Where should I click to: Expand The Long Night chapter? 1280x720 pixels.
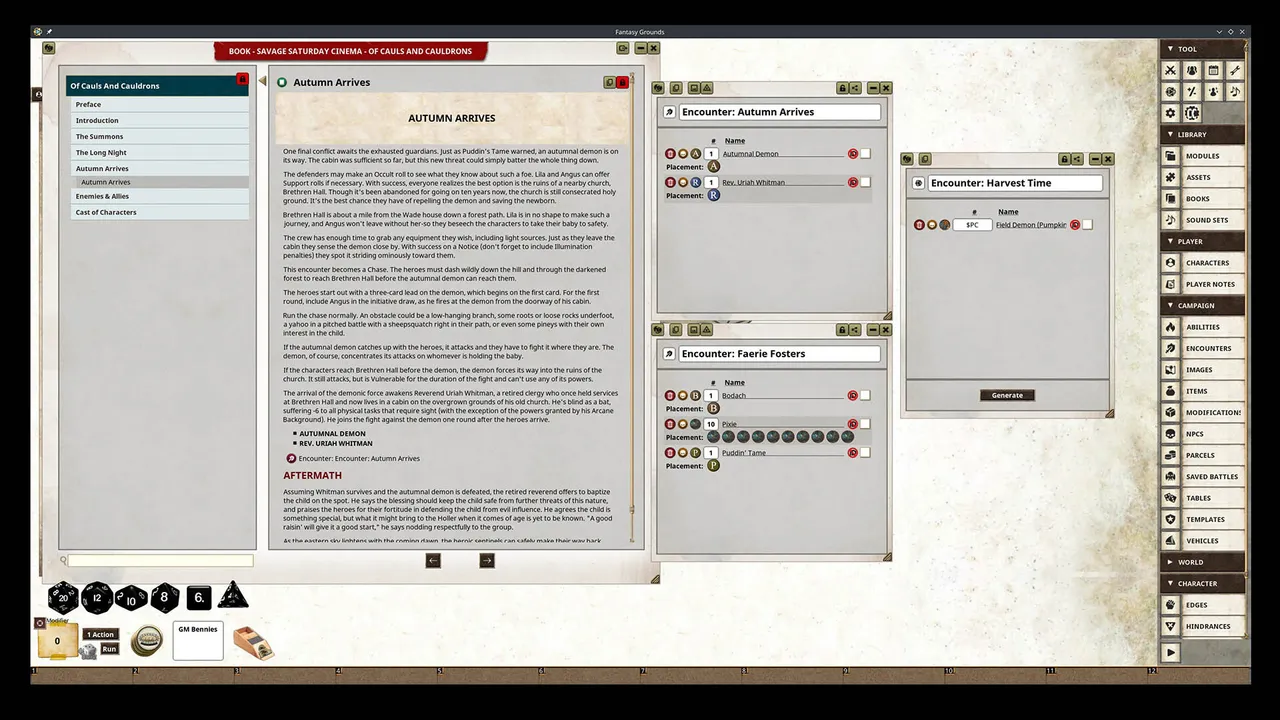[158, 153]
